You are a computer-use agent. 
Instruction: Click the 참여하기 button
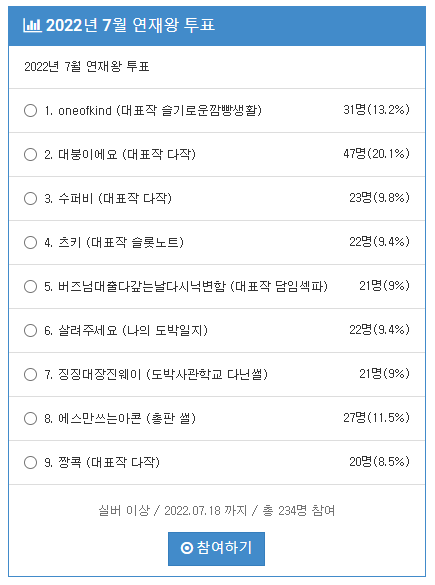[216, 548]
